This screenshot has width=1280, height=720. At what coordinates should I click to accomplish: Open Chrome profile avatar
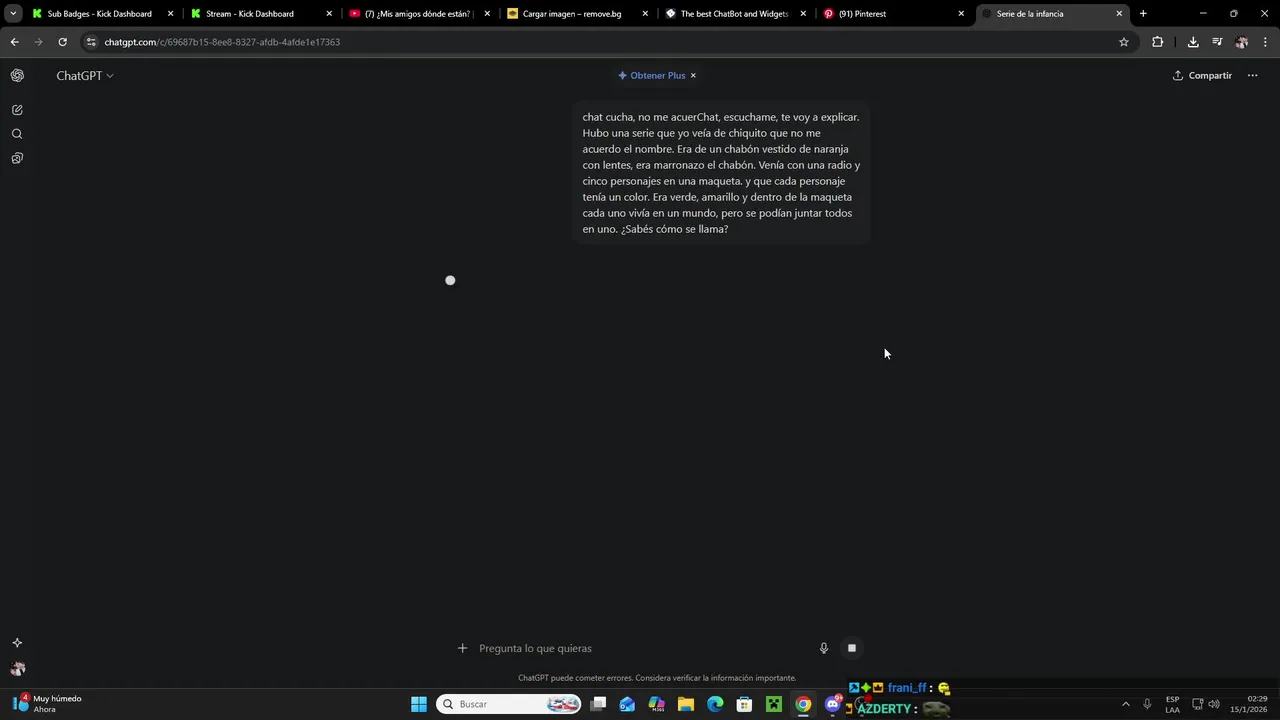1242,42
